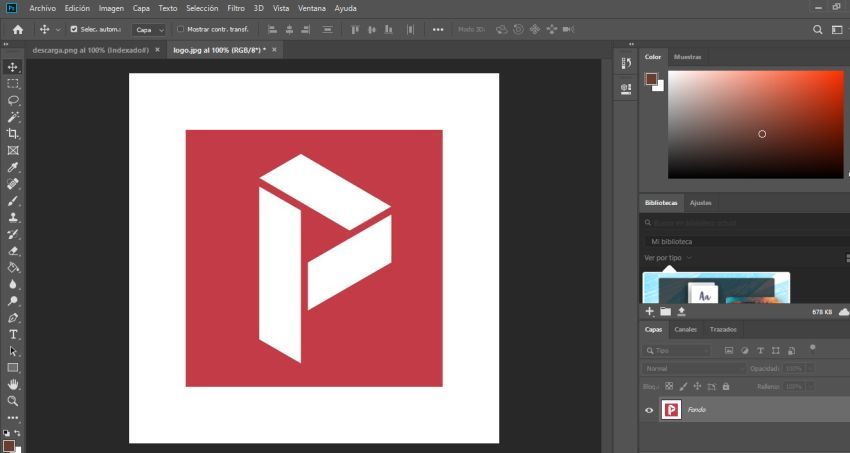Toggle lock position in Capas panel

(x=697, y=386)
